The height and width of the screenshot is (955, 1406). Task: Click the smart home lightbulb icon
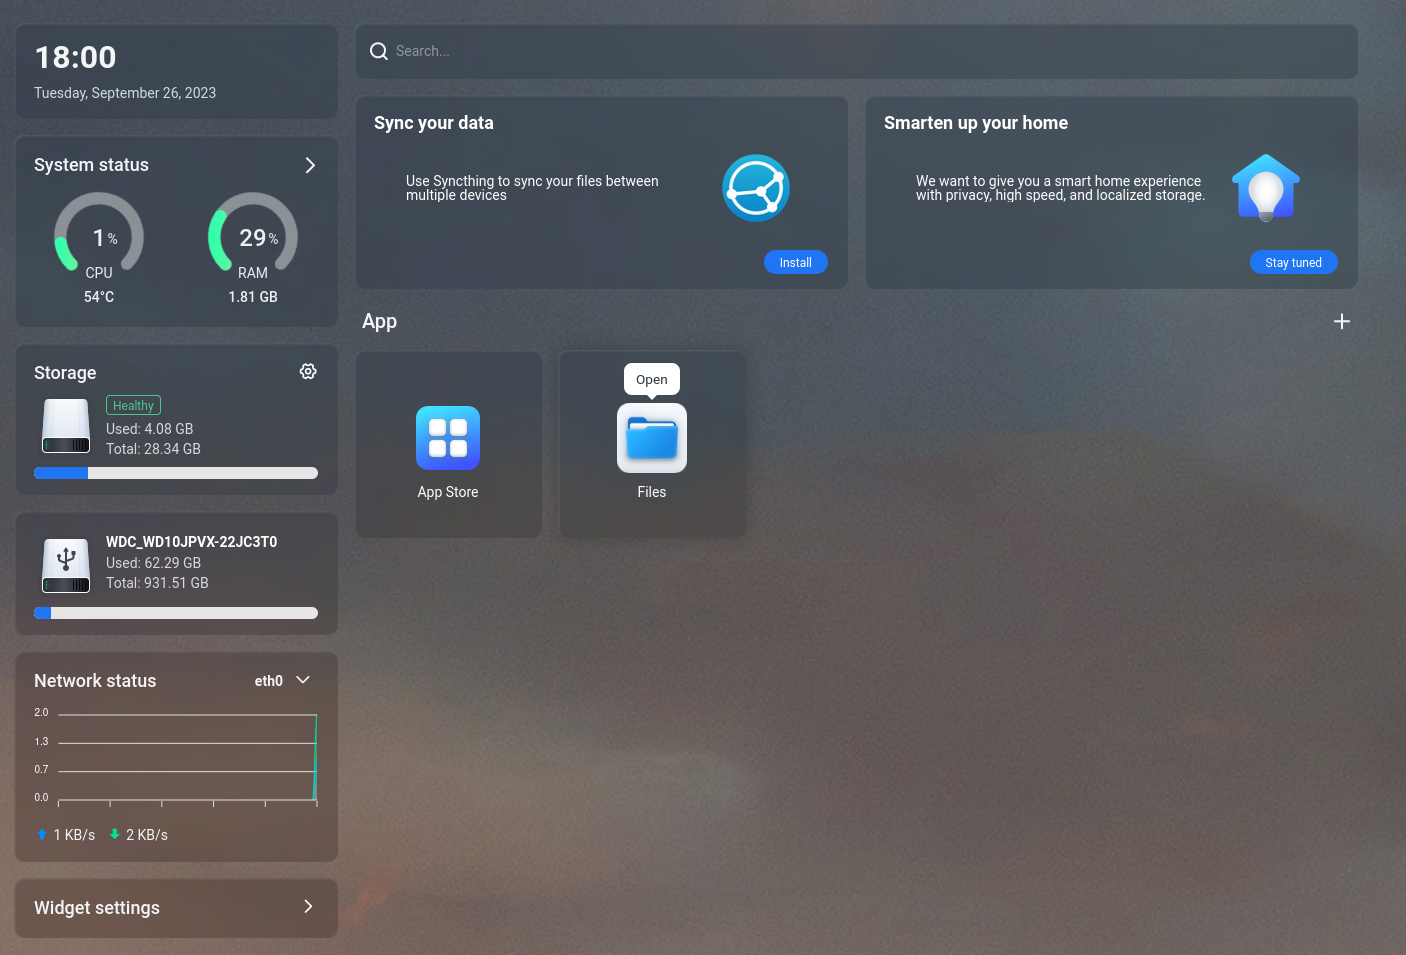click(1266, 187)
